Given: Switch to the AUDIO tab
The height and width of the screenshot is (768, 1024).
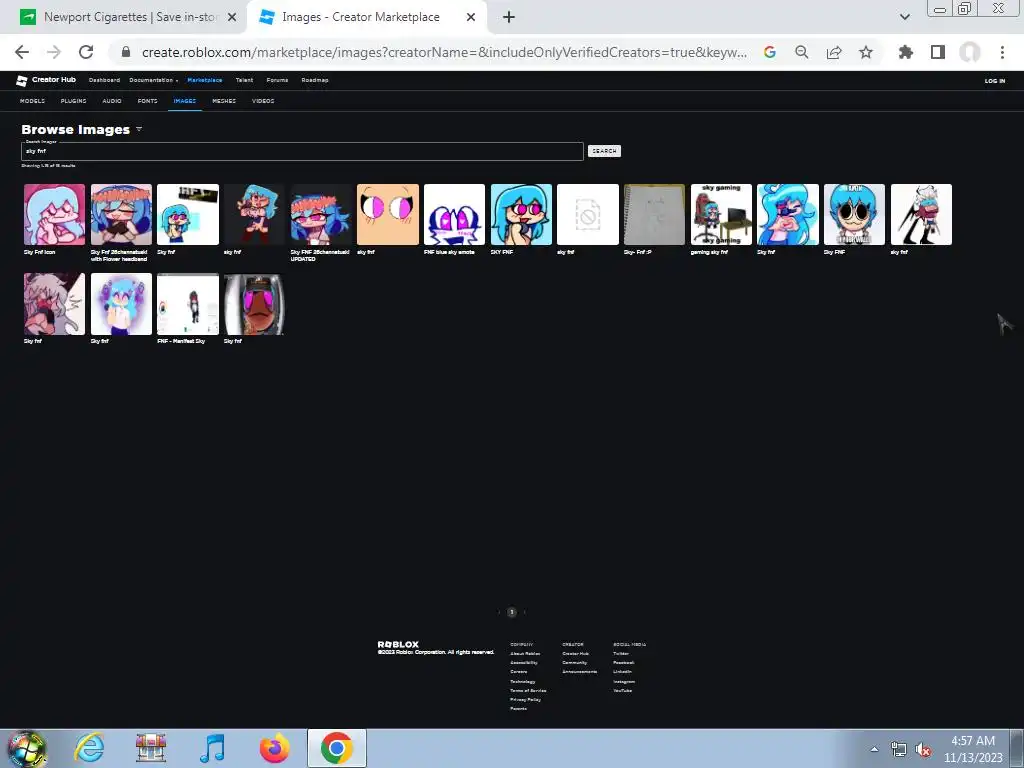Looking at the screenshot, I should coord(112,101).
